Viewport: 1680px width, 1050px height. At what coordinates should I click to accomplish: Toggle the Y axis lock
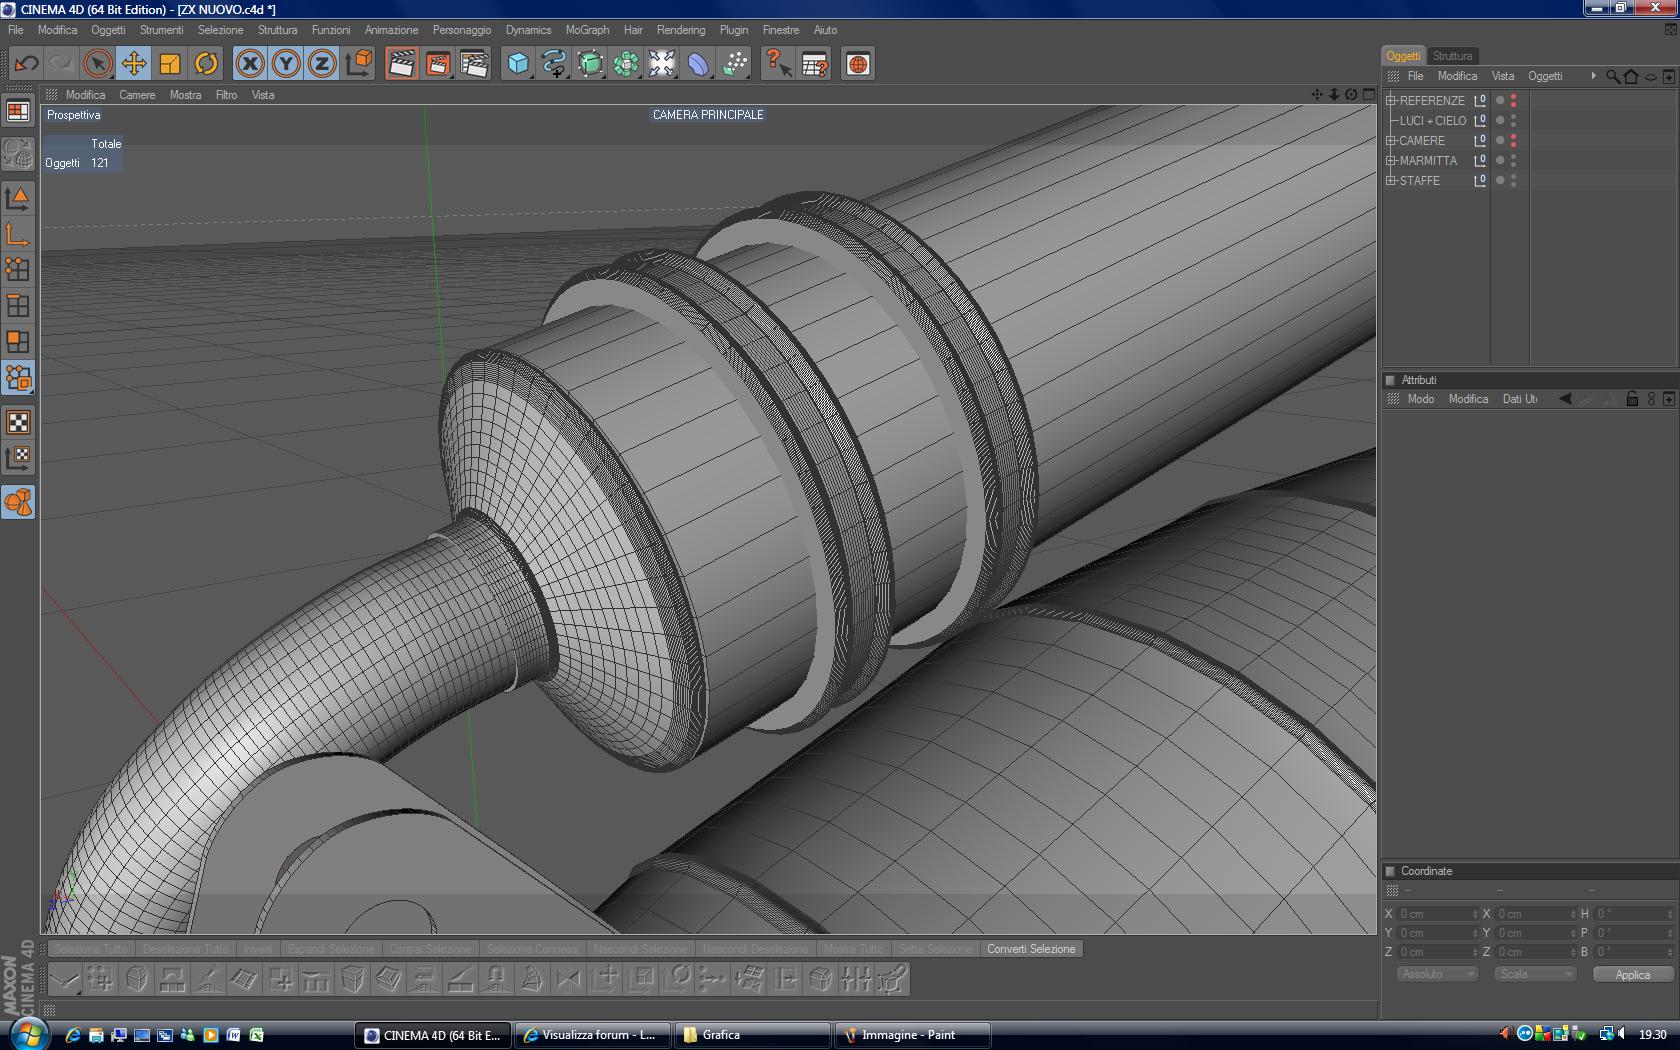point(286,64)
